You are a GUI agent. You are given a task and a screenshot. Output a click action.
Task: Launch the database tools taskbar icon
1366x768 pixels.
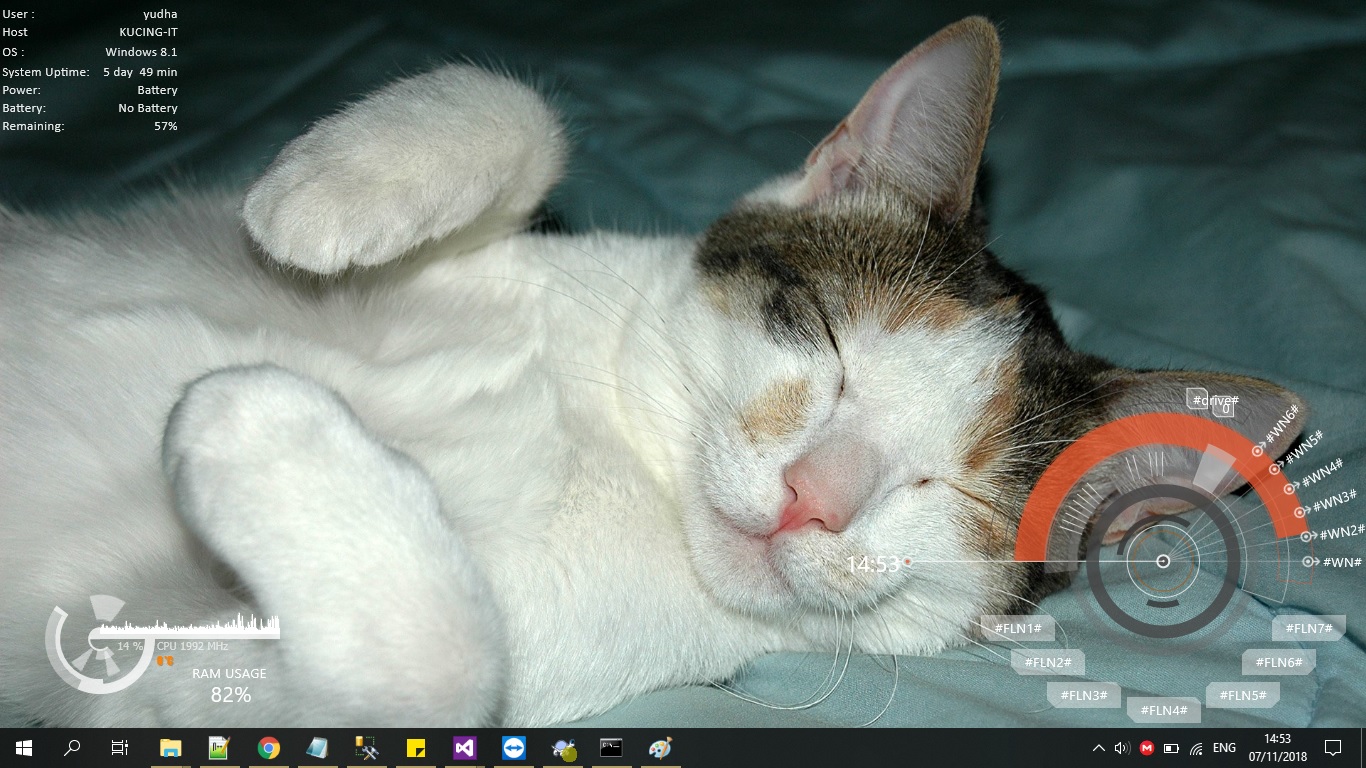(x=366, y=747)
